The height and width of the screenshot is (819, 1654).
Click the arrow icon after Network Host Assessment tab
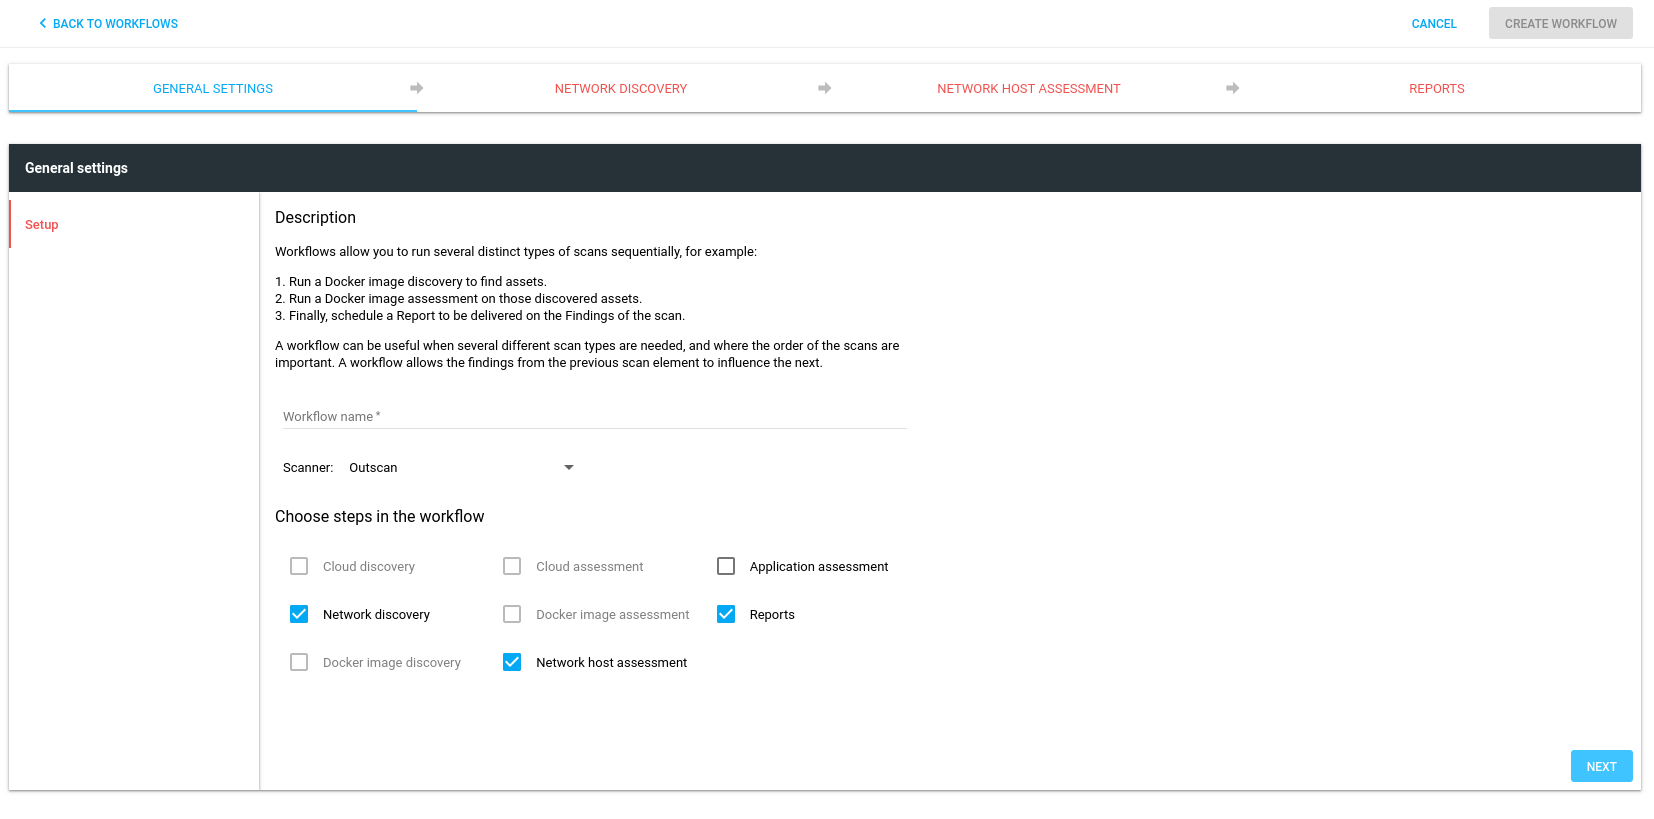pyautogui.click(x=1232, y=88)
